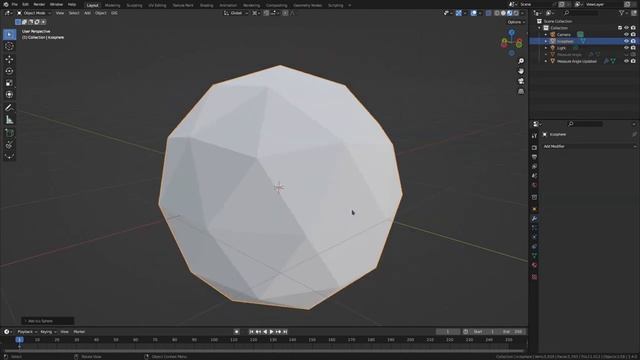Open the Add Modifier dropdown
The height and width of the screenshot is (360, 640).
pyautogui.click(x=589, y=147)
